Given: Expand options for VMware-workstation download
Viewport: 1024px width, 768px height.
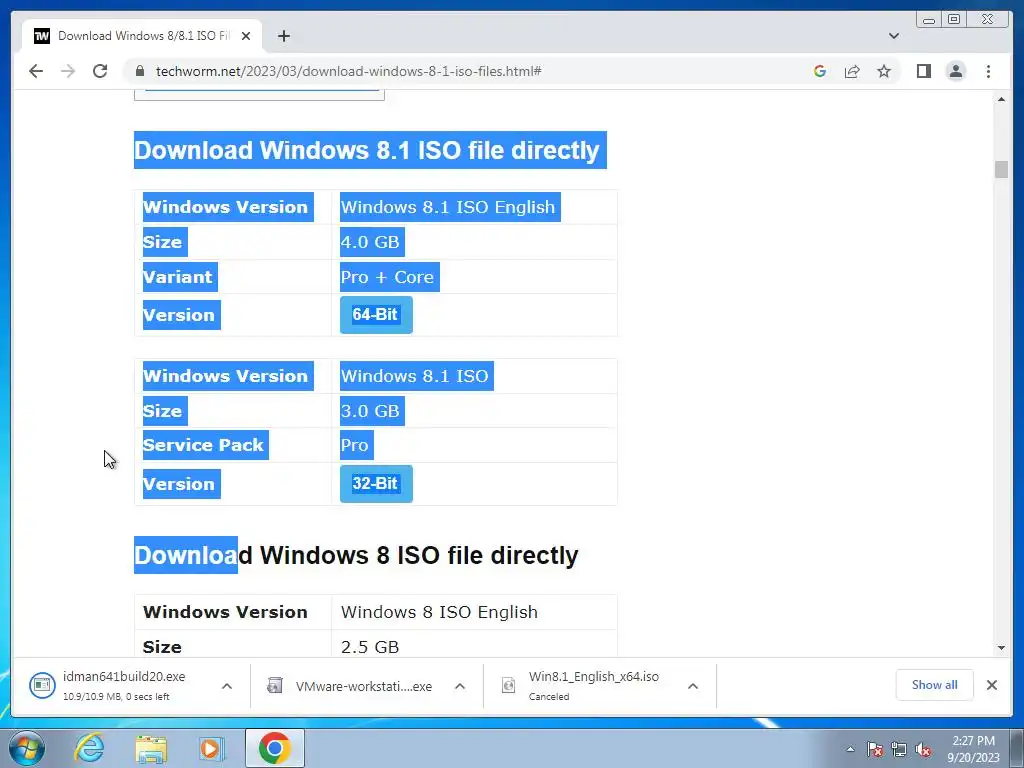Looking at the screenshot, I should tap(460, 686).
